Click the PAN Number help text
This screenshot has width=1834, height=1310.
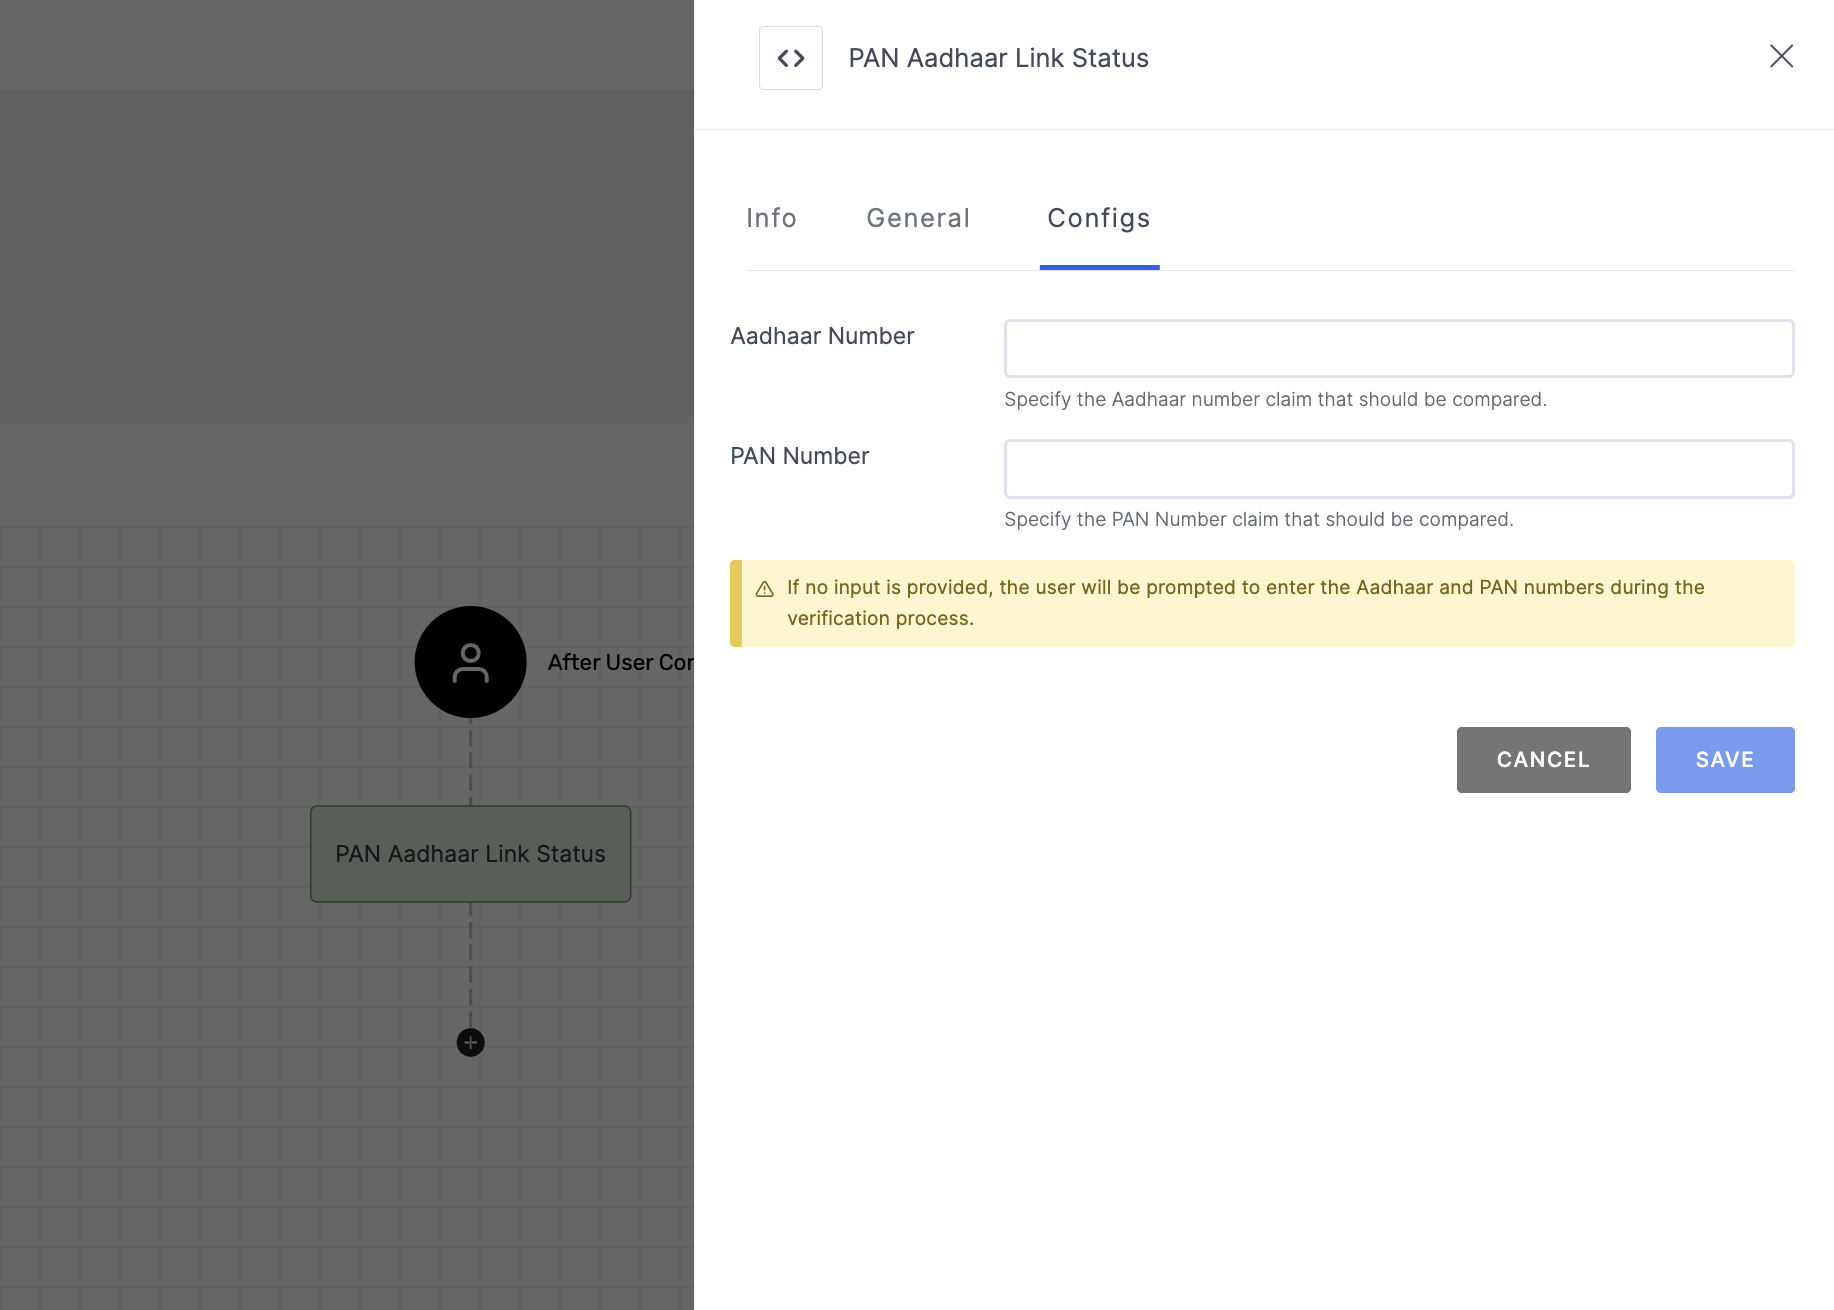pos(1259,519)
